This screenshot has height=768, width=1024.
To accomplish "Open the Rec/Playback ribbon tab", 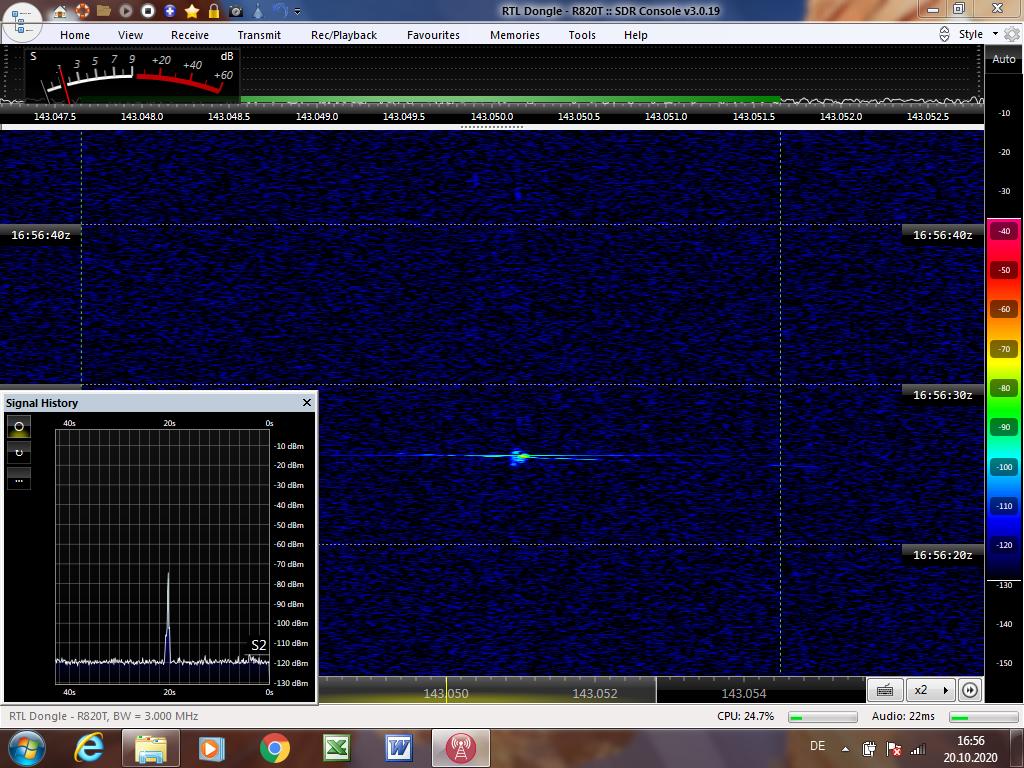I will coord(344,35).
